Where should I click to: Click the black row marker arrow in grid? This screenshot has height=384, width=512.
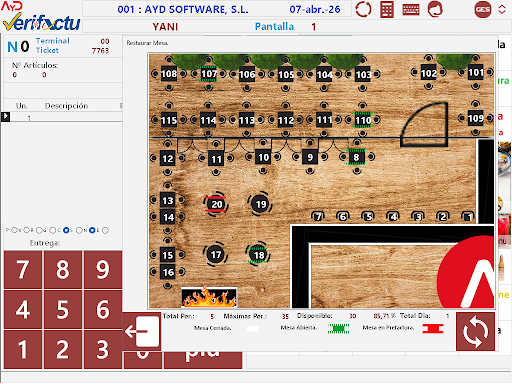(x=6, y=117)
